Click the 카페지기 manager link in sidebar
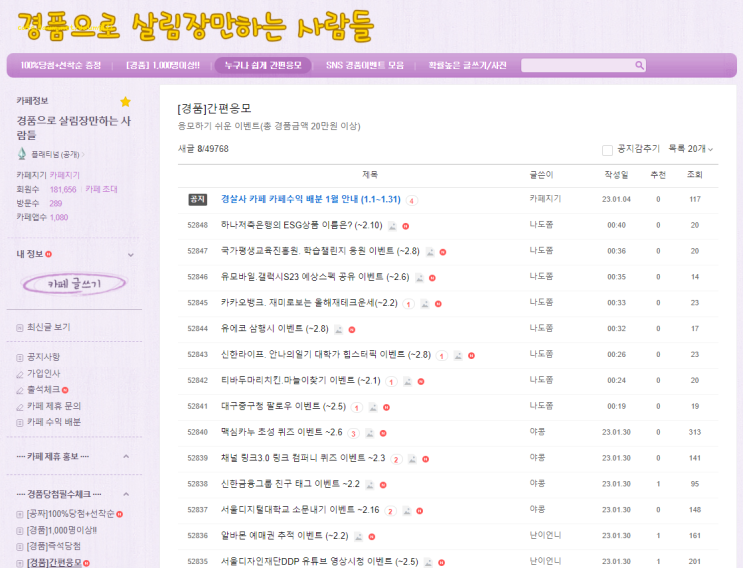The height and width of the screenshot is (568, 743). click(x=65, y=175)
